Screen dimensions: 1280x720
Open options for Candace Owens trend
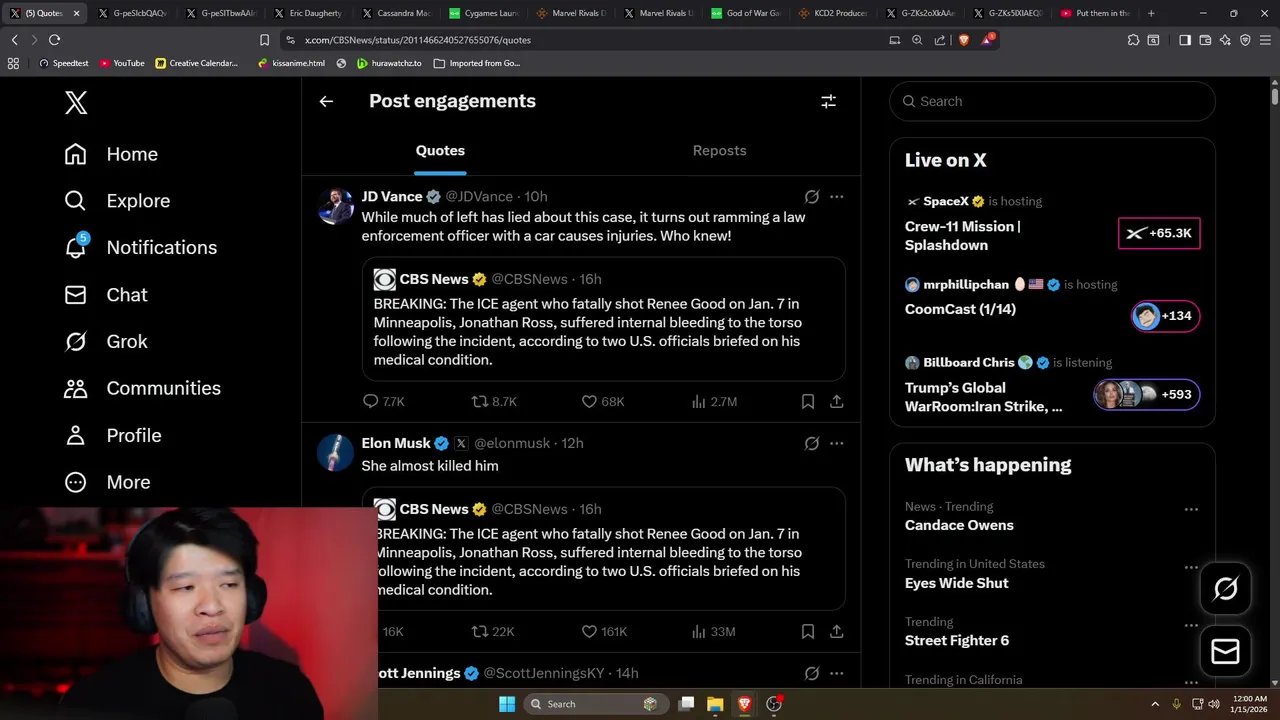(1191, 509)
